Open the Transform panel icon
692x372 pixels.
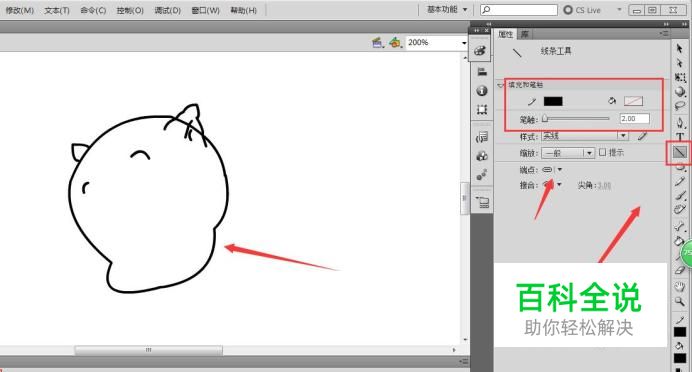coord(481,109)
